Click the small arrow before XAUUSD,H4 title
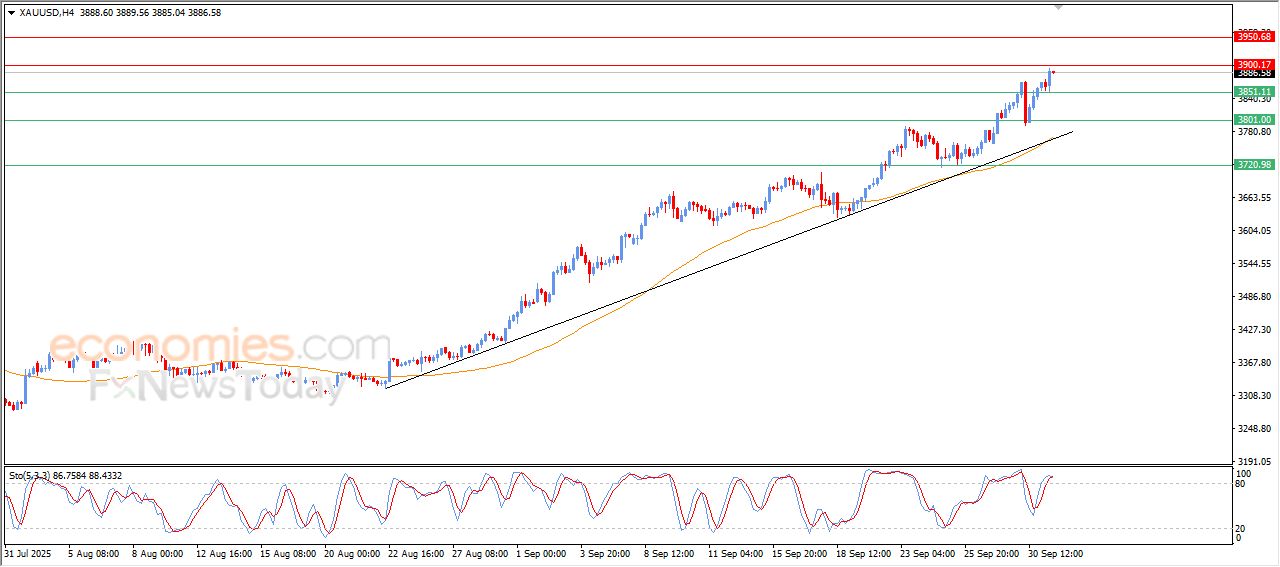 [x=11, y=13]
